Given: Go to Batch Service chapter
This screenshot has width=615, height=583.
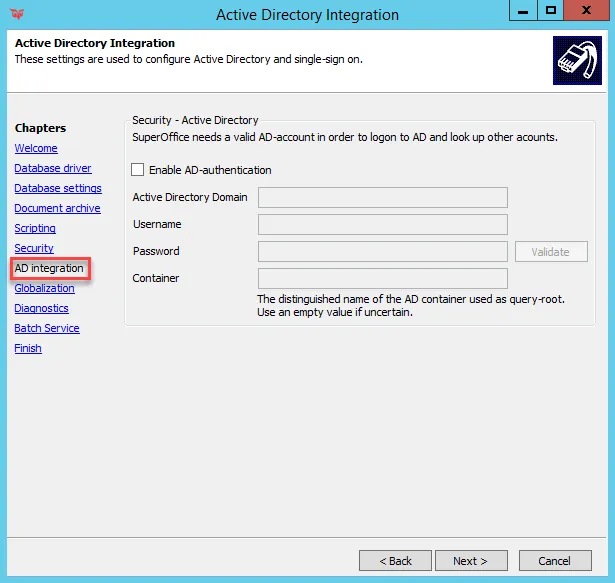Looking at the screenshot, I should coord(47,328).
